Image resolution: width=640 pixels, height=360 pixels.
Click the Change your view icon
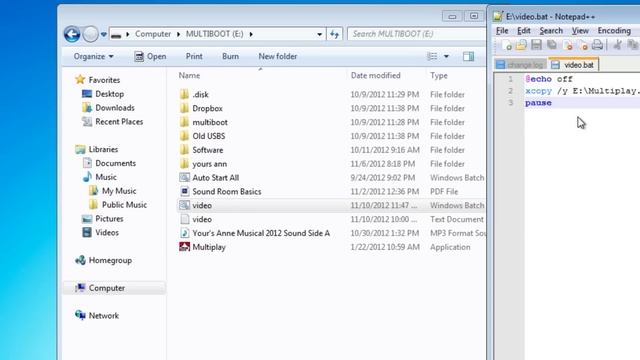(432, 56)
